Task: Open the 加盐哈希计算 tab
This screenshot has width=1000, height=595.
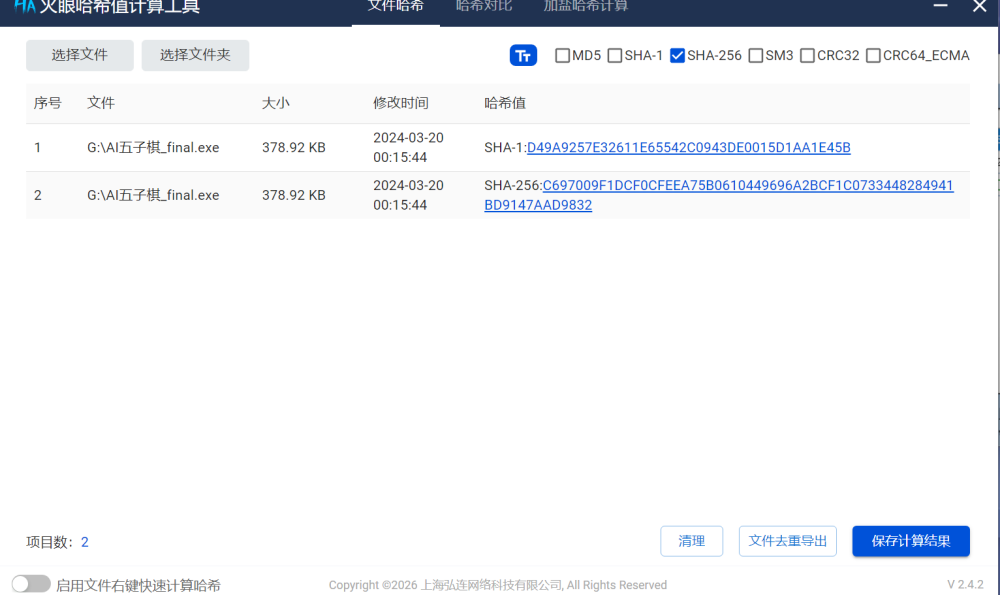Action: [586, 6]
